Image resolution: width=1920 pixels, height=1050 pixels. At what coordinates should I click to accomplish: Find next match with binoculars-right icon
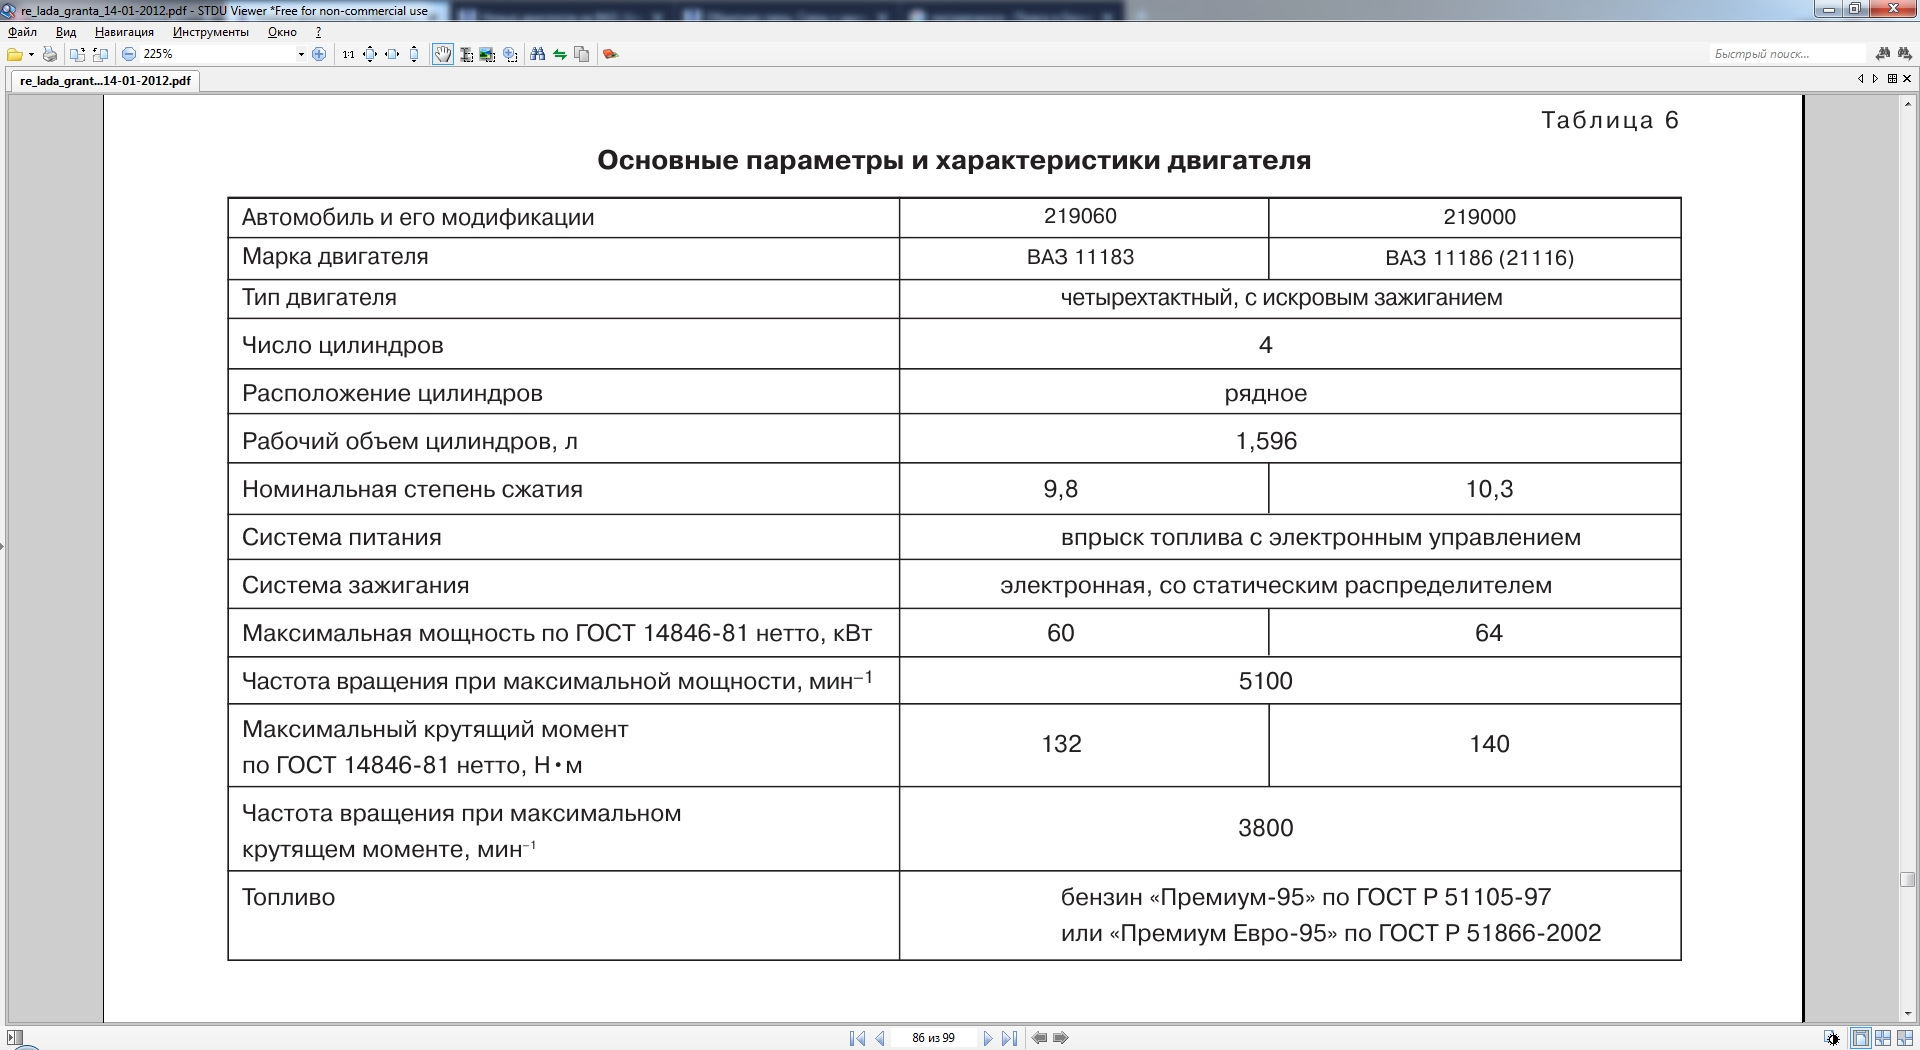click(x=1904, y=54)
